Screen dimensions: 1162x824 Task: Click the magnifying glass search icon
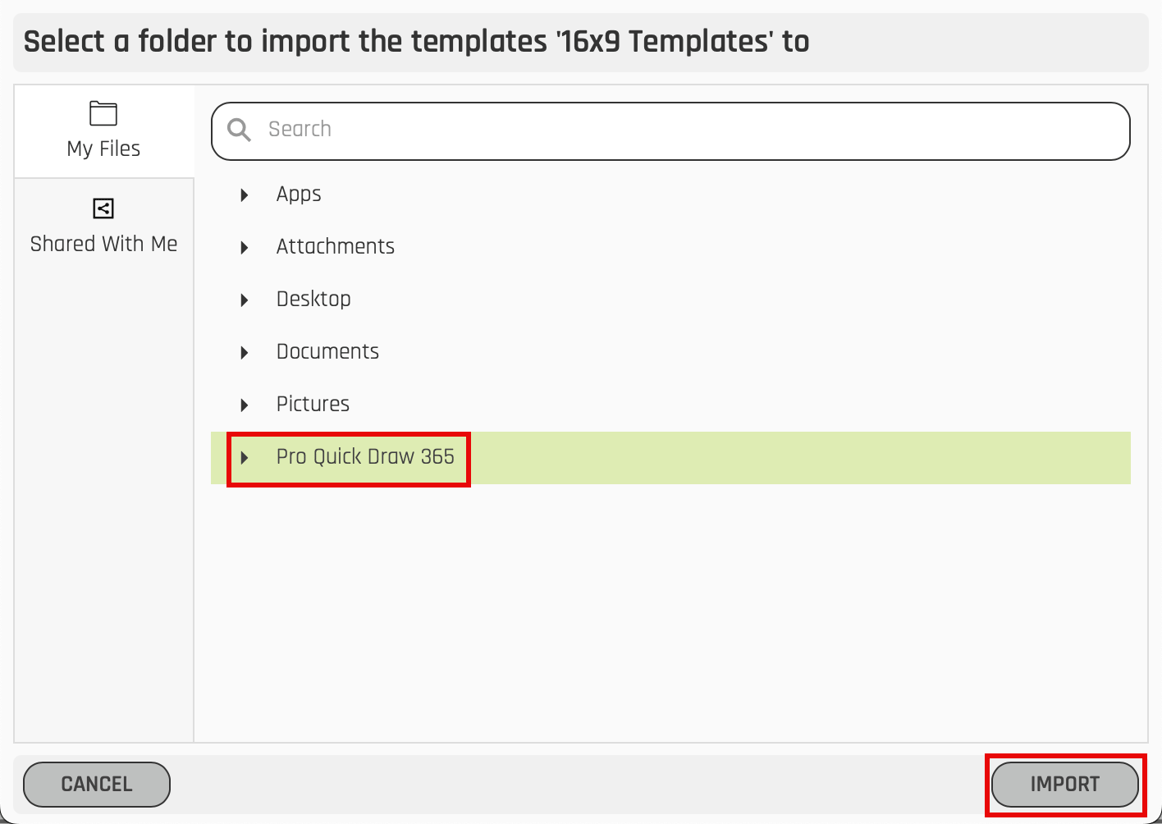coord(239,130)
